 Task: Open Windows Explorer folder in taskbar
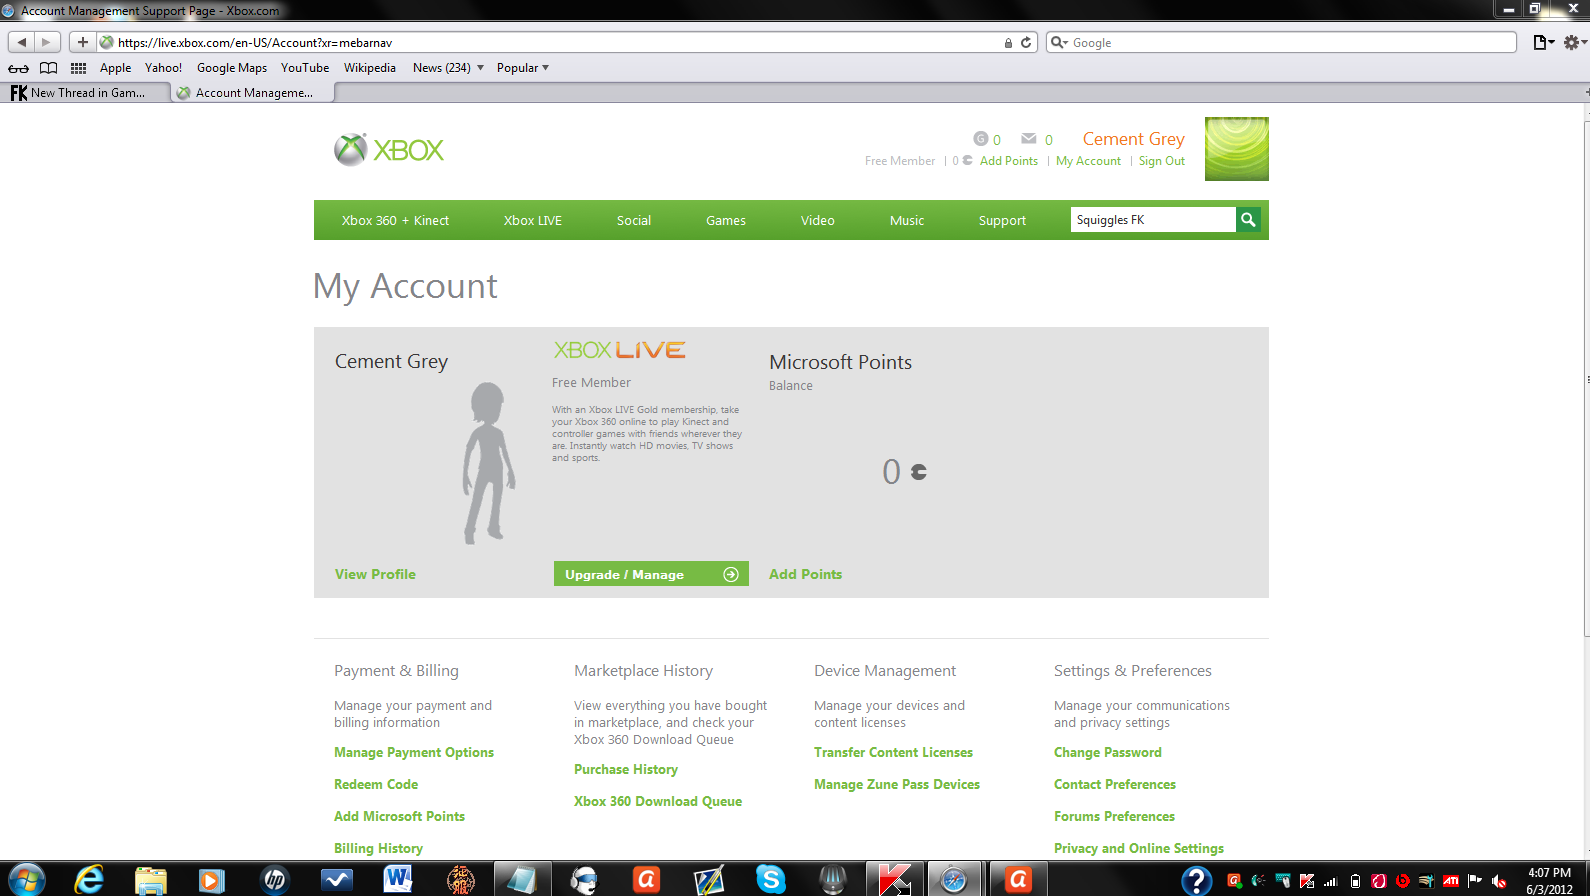click(151, 879)
